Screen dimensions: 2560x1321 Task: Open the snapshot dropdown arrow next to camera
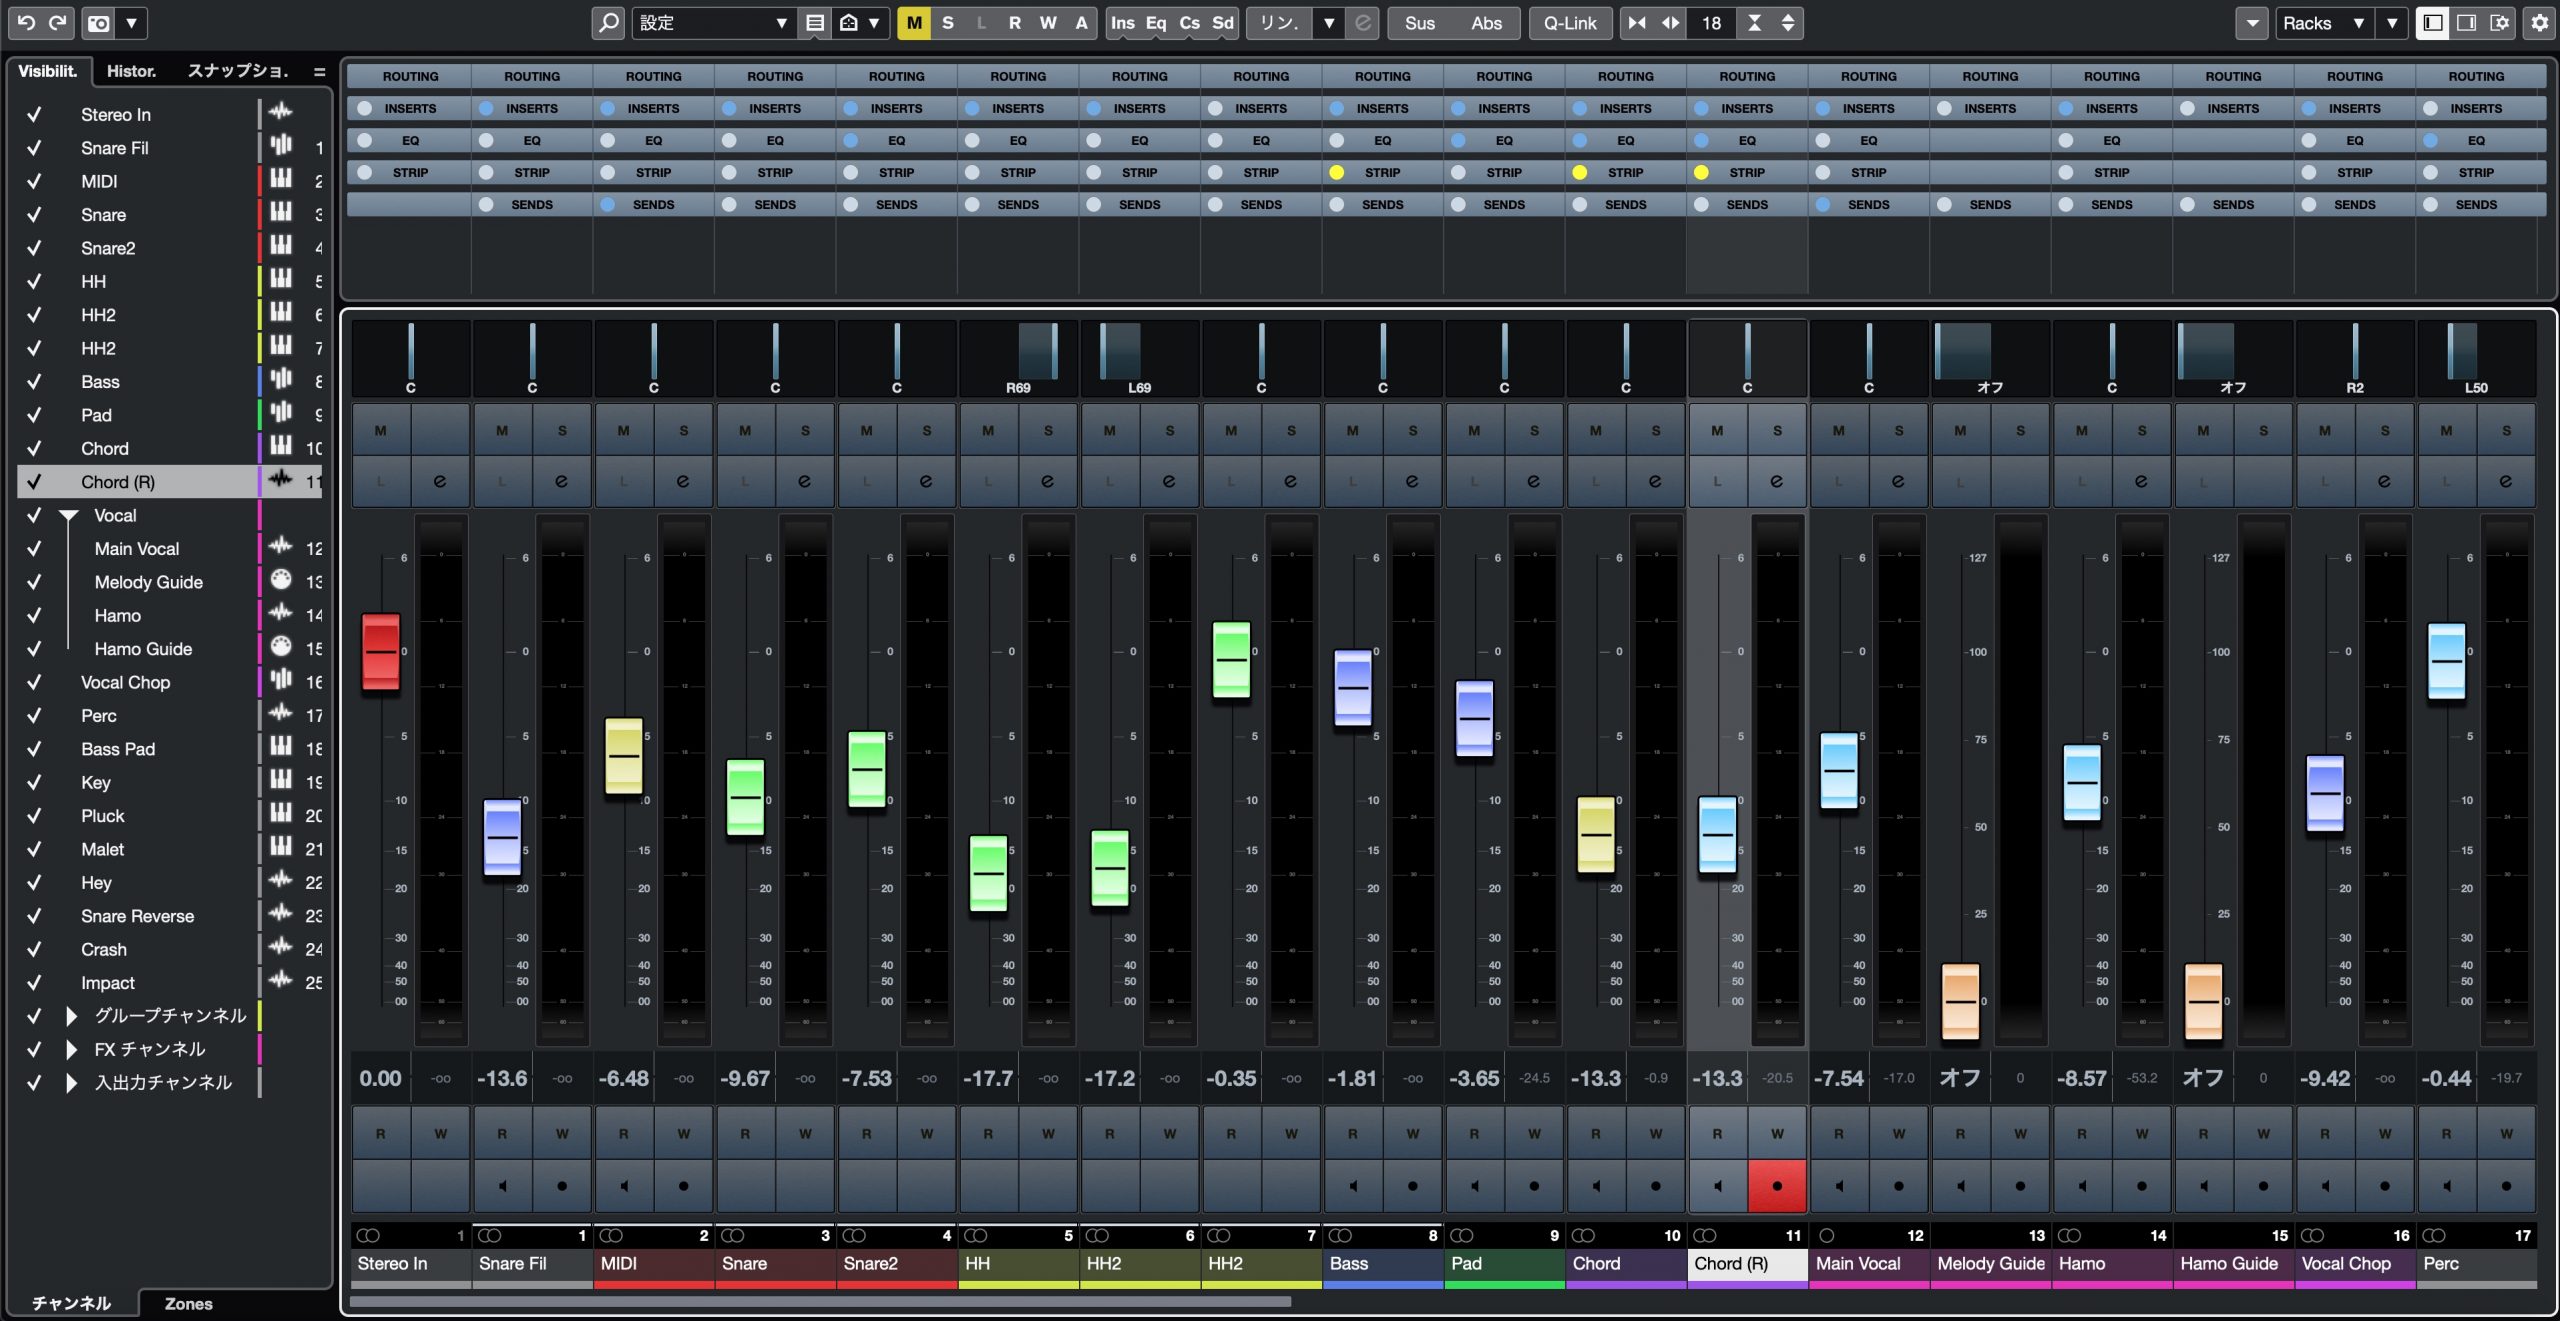[131, 22]
